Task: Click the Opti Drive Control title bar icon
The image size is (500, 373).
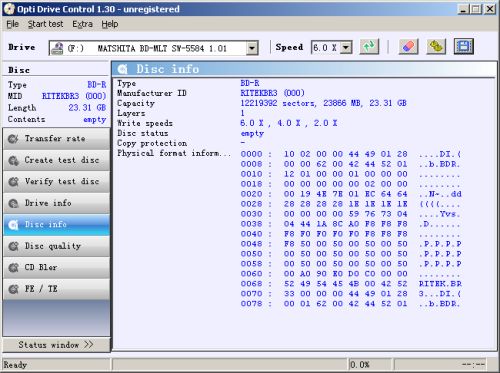Action: (x=9, y=9)
